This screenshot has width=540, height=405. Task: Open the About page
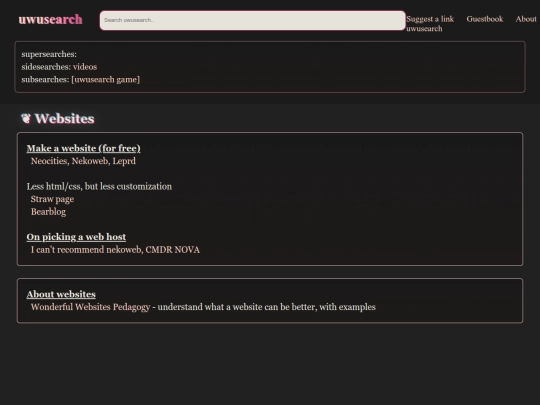[526, 19]
